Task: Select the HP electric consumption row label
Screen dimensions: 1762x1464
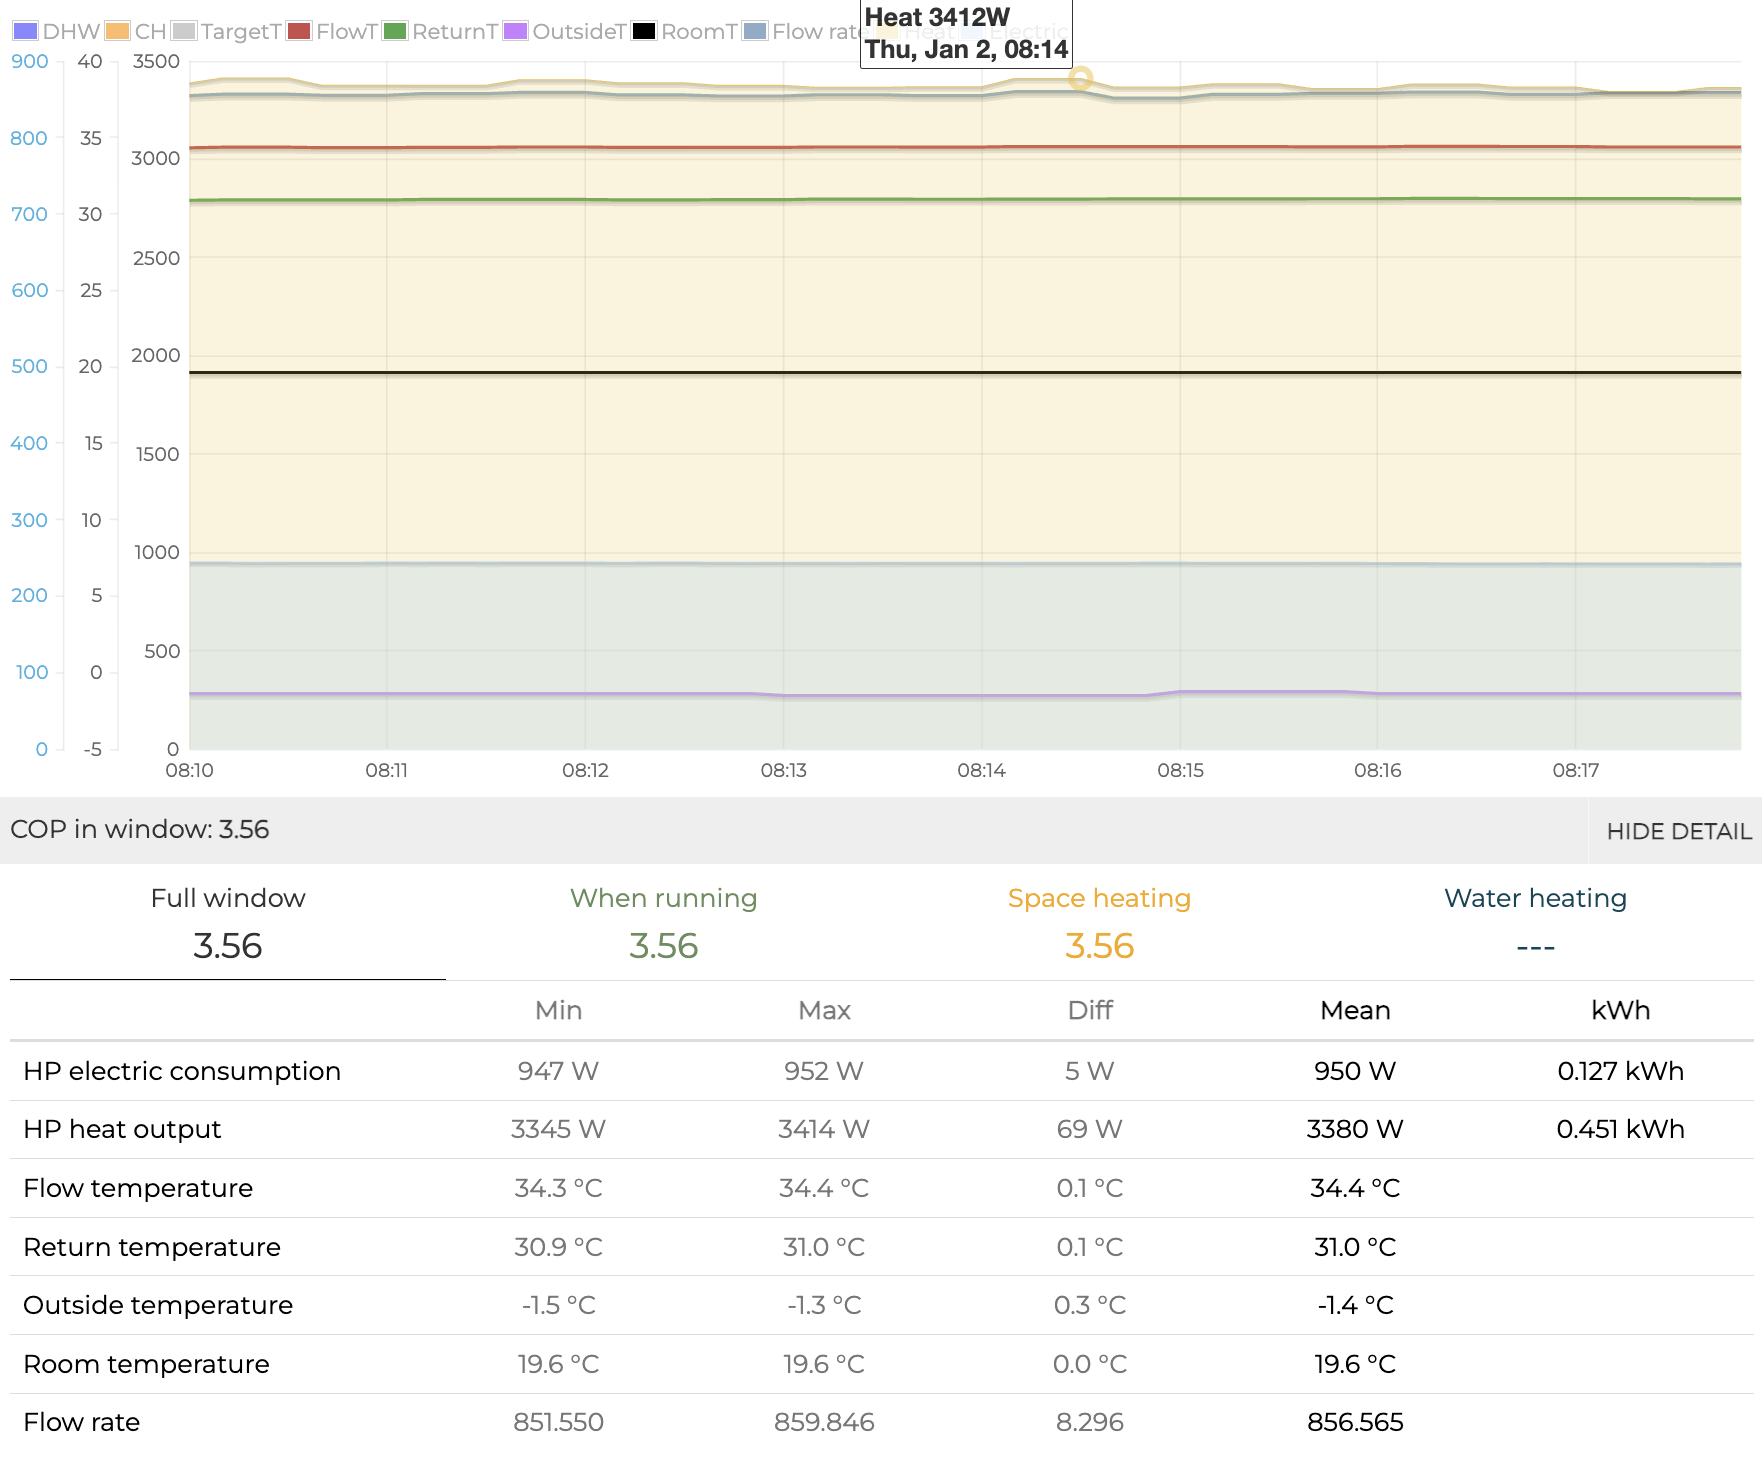Action: [182, 1071]
